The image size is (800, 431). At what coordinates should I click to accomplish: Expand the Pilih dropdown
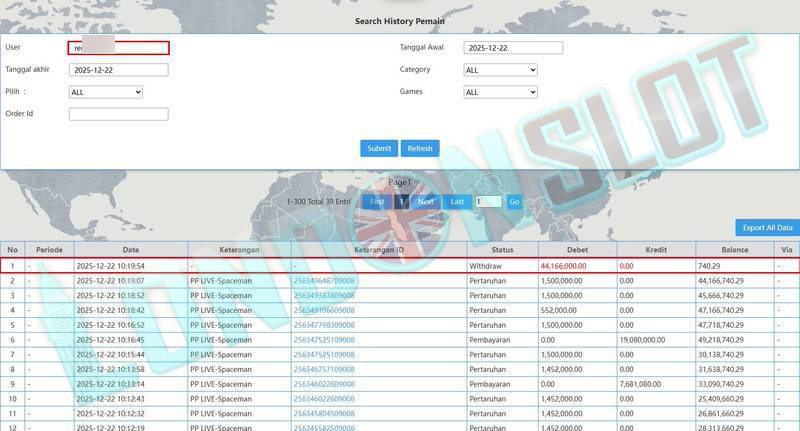tap(106, 92)
